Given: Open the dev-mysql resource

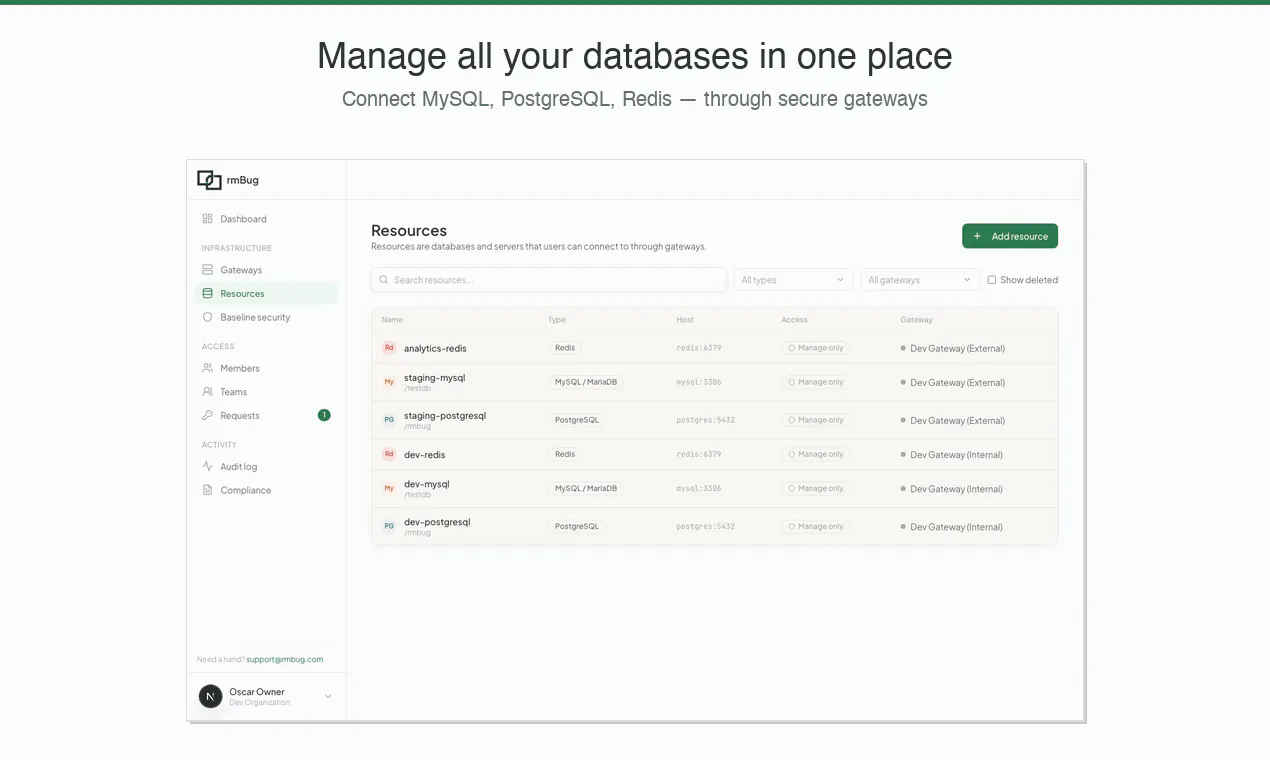Looking at the screenshot, I should [x=427, y=484].
